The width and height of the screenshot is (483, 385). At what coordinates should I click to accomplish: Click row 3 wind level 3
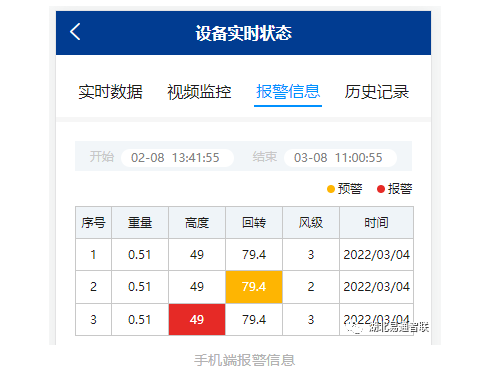[311, 319]
